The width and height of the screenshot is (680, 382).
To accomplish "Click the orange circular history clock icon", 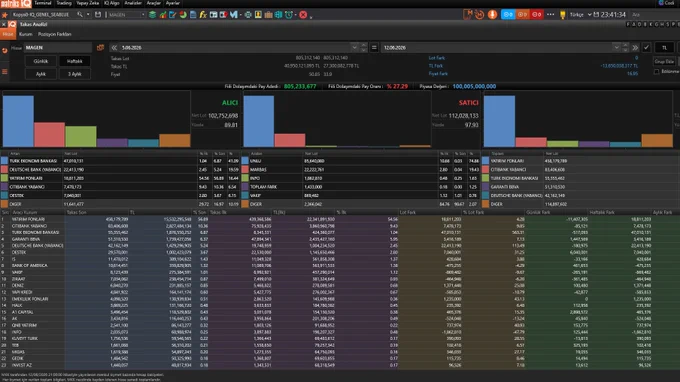I will click(479, 14).
